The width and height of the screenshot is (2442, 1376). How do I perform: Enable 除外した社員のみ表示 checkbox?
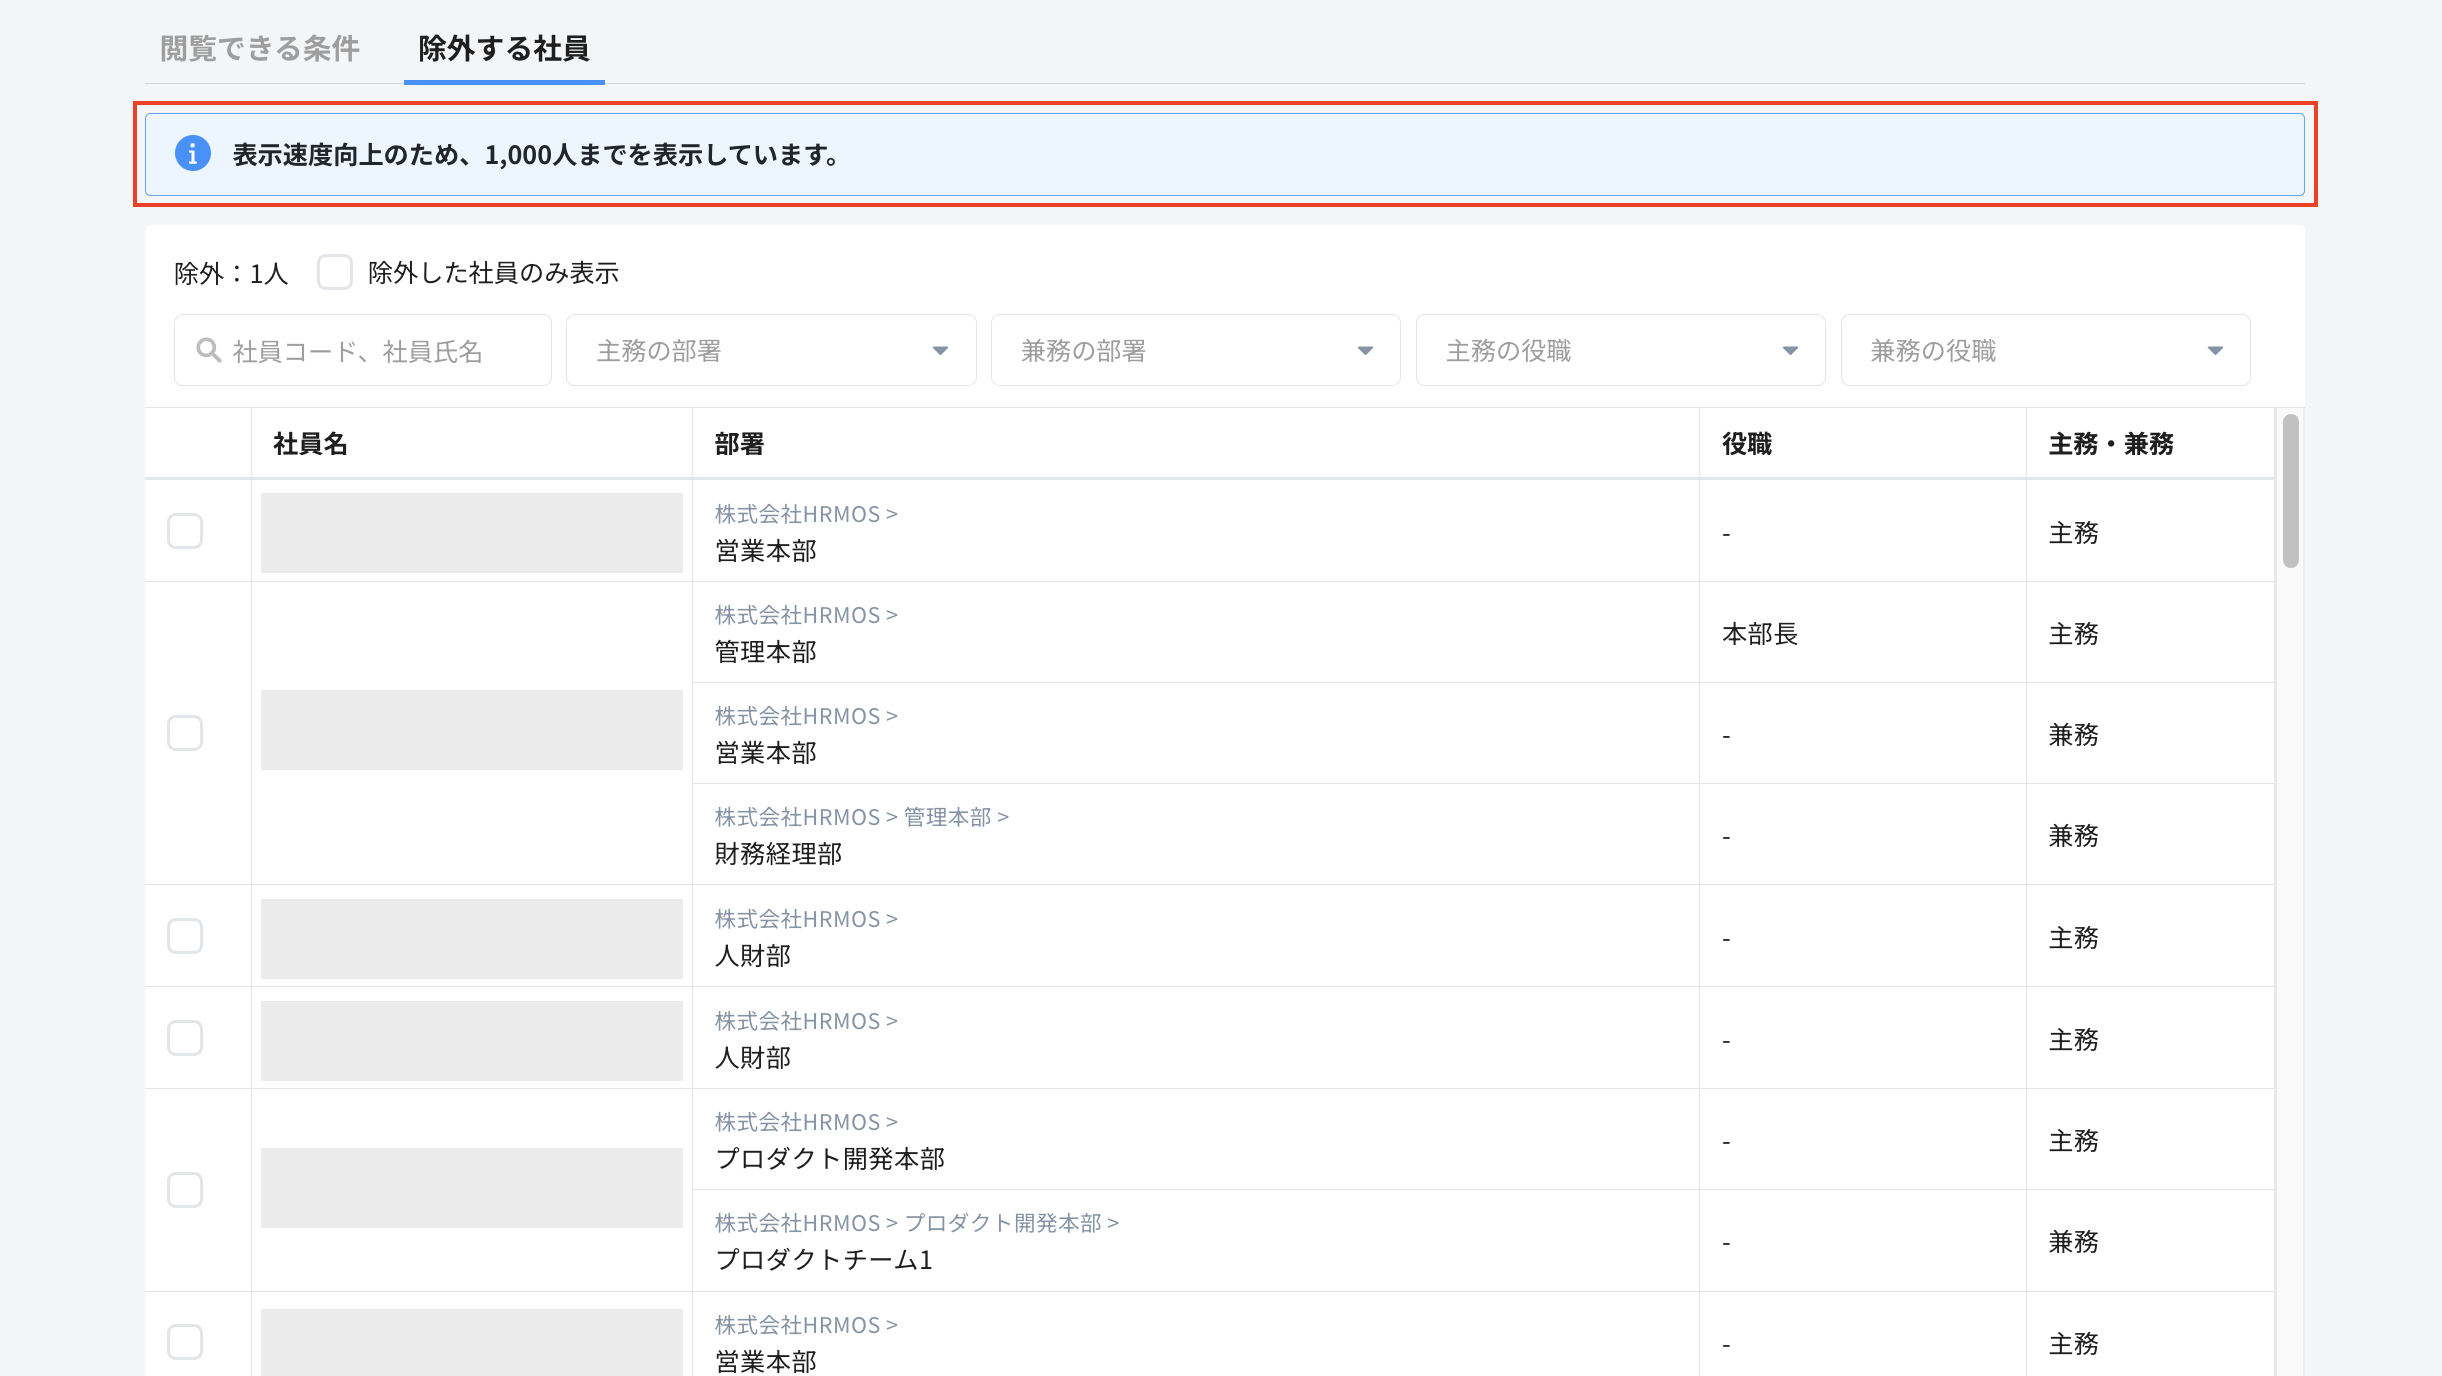tap(335, 272)
